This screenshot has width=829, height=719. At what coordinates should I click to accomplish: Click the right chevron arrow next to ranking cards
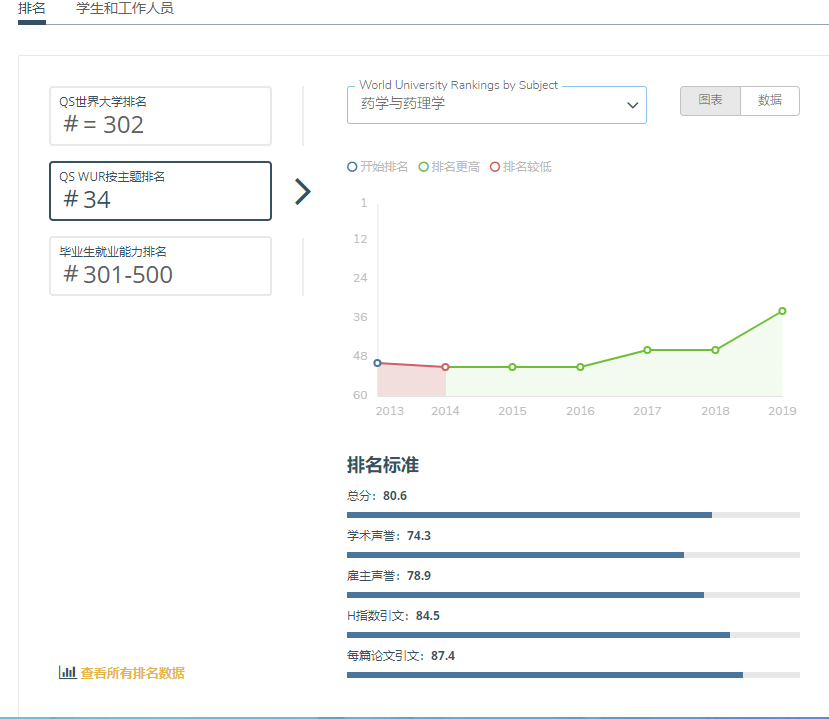coord(303,191)
